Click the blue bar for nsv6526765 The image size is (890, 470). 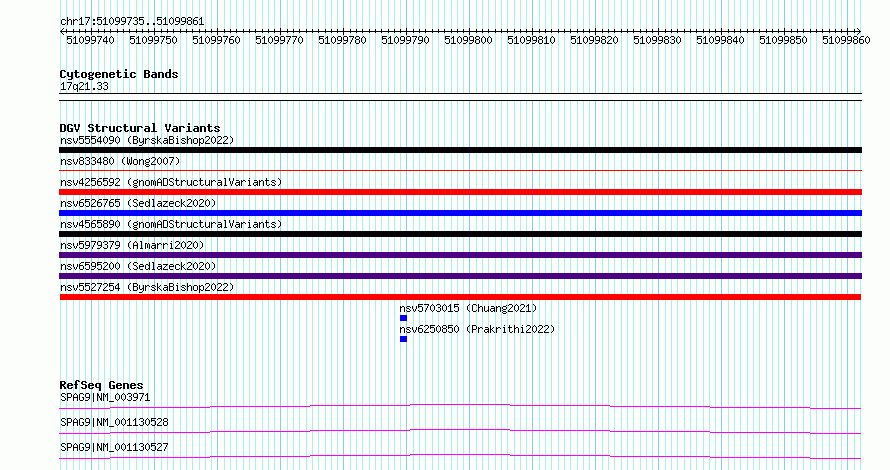point(460,213)
